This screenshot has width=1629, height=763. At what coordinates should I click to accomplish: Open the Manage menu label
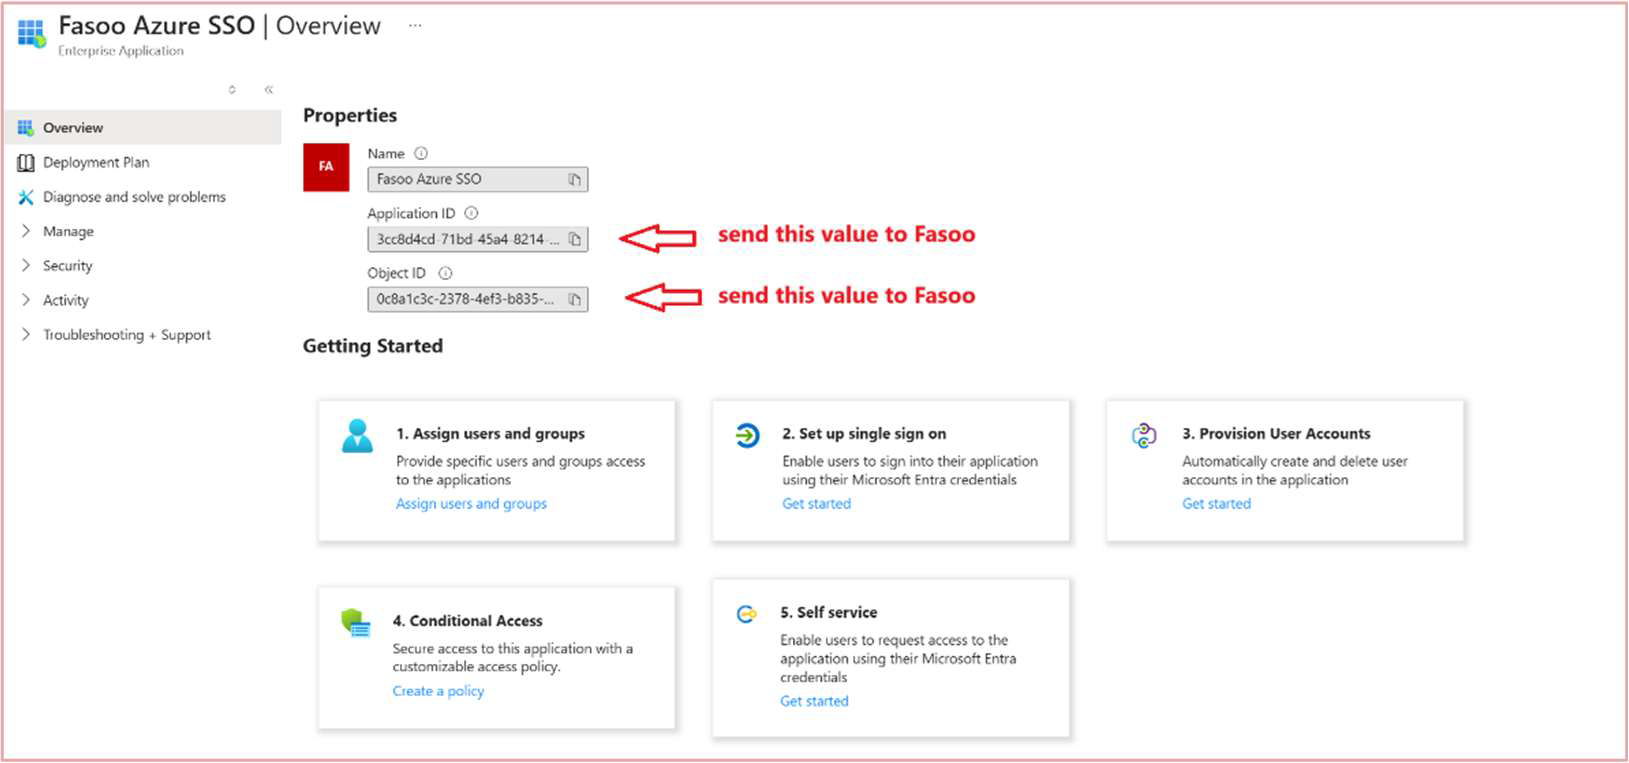tap(68, 231)
